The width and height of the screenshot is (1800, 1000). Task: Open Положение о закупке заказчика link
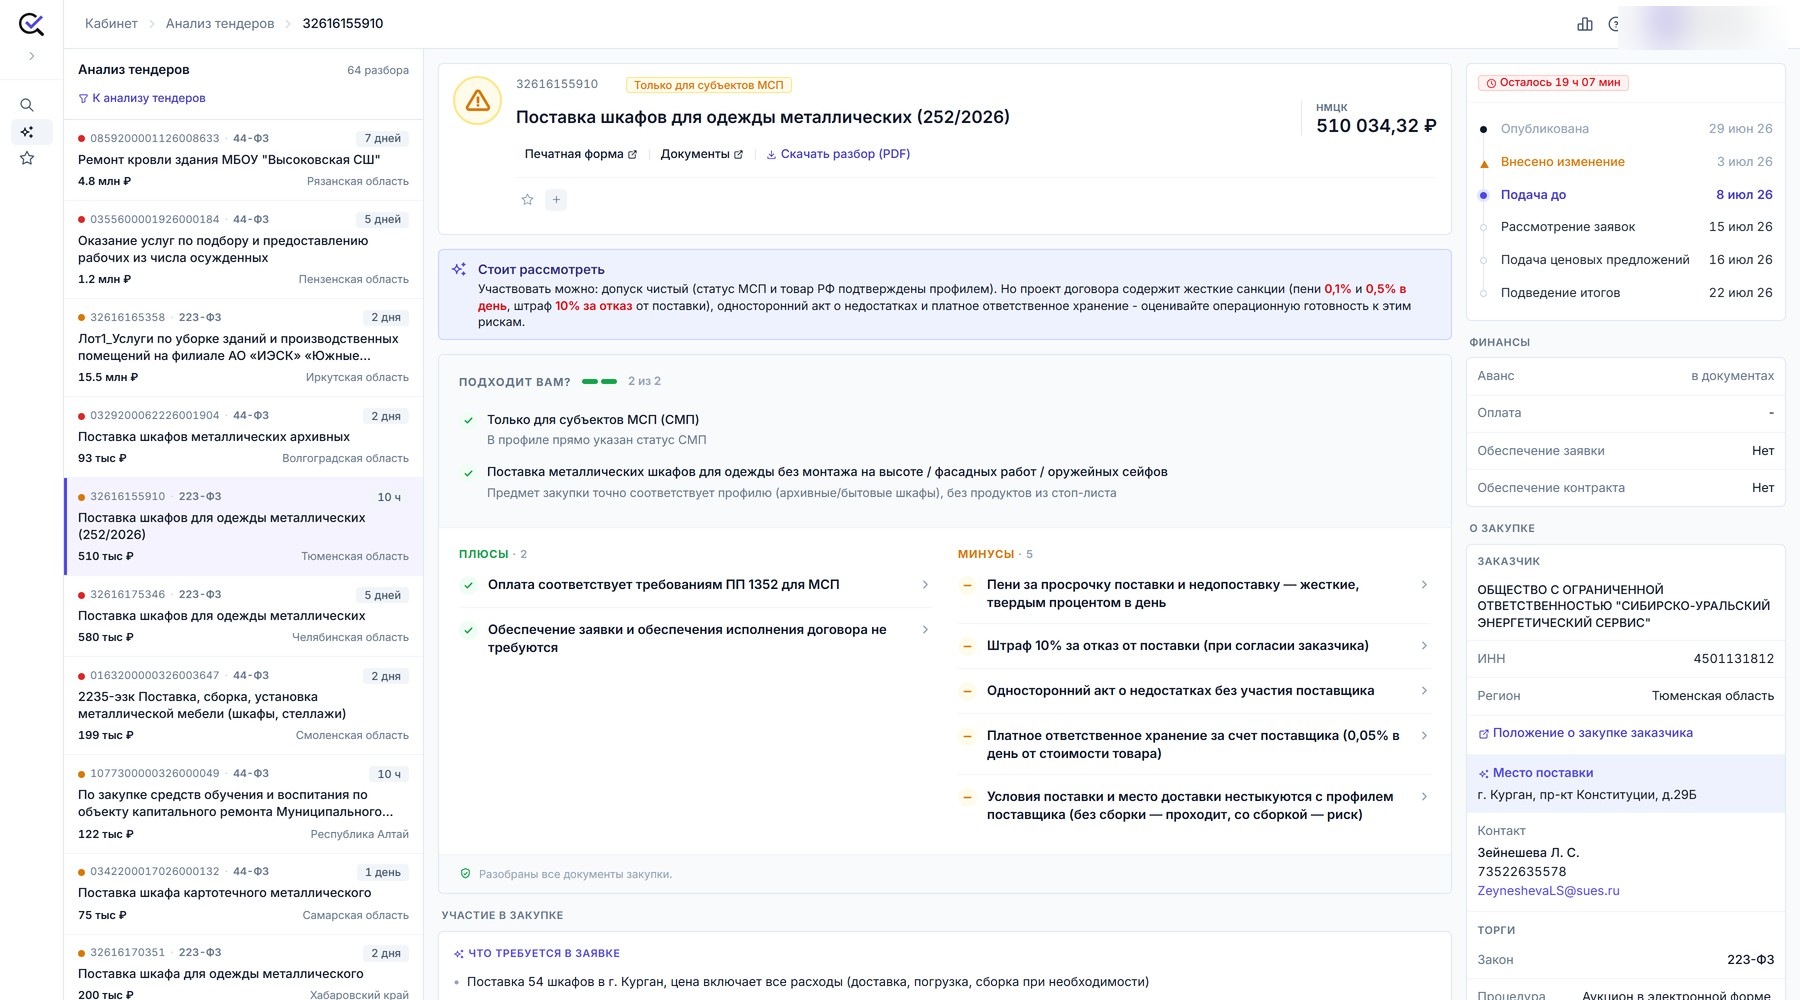click(1586, 733)
